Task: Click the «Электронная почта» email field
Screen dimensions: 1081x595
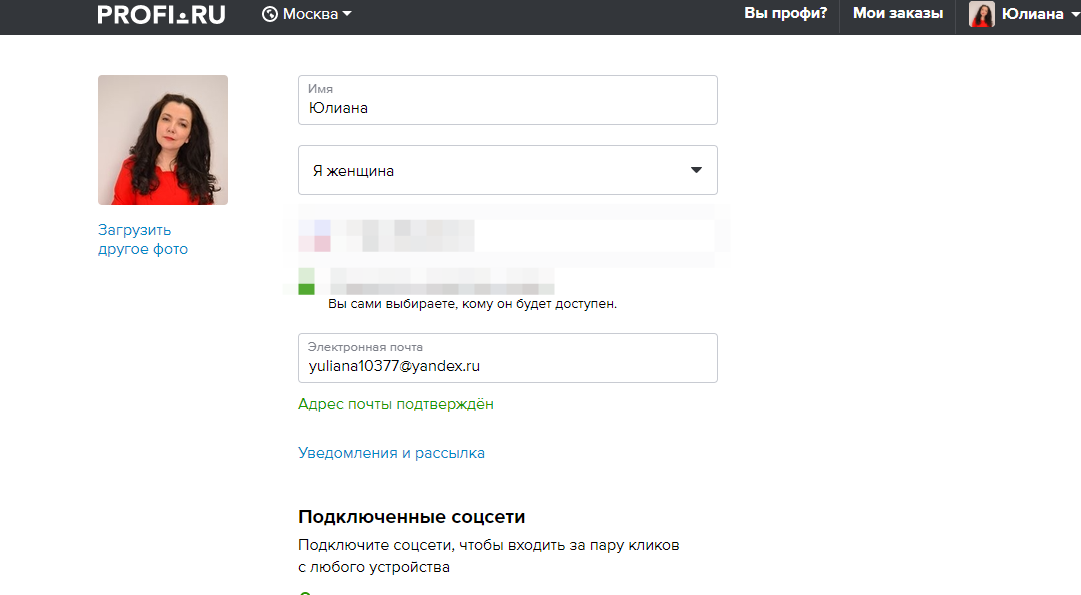Action: tap(507, 358)
